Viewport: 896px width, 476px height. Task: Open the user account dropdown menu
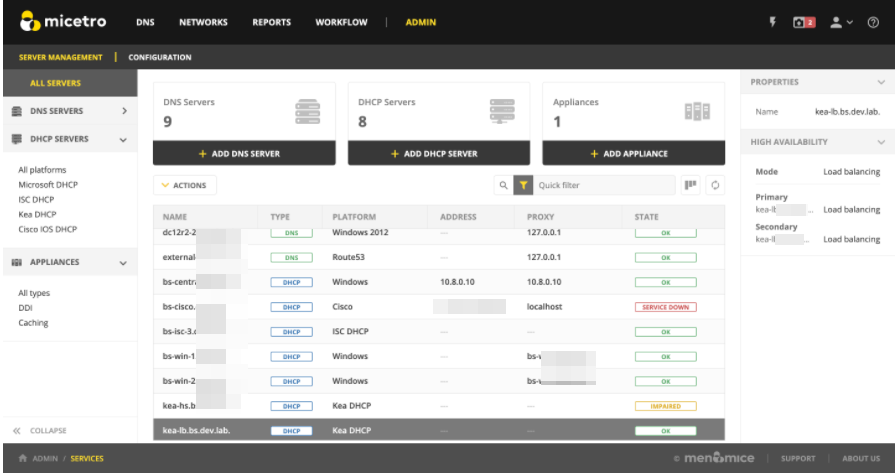[x=841, y=22]
